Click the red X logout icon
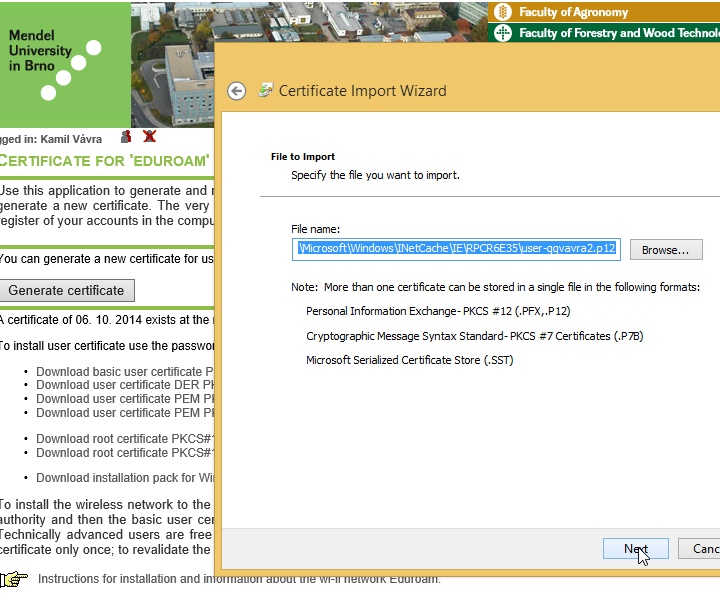720x601 pixels. pos(149,136)
